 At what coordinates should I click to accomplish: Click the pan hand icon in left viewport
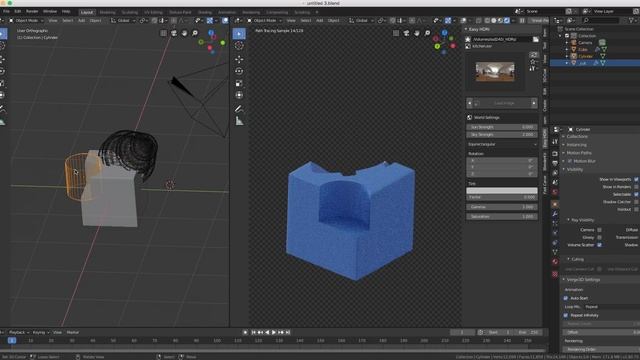(184, 33)
